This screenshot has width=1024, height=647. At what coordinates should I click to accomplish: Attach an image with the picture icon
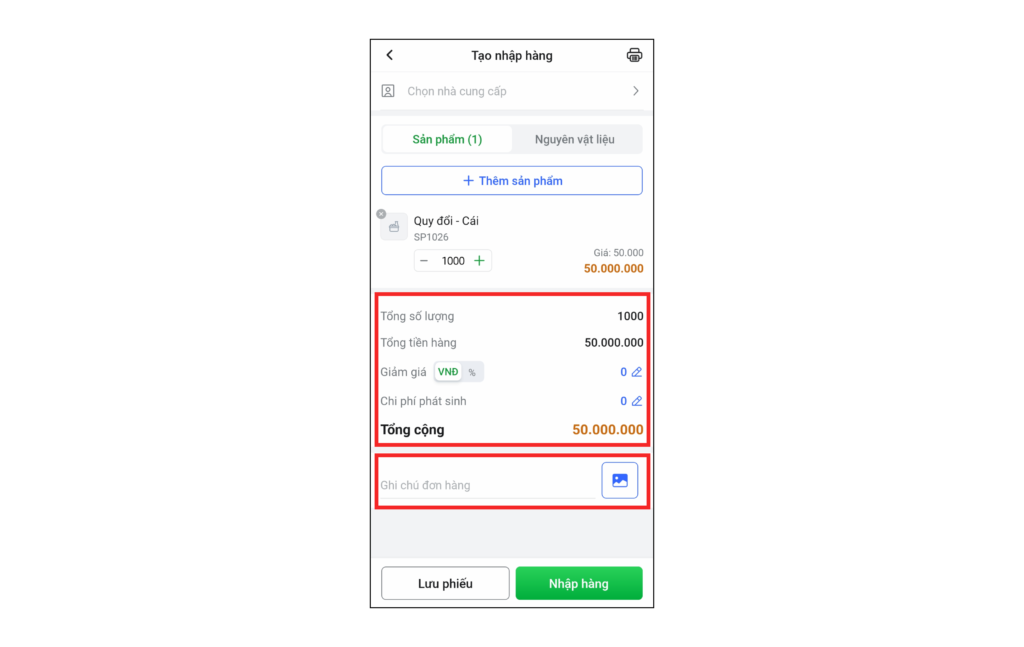tap(620, 481)
